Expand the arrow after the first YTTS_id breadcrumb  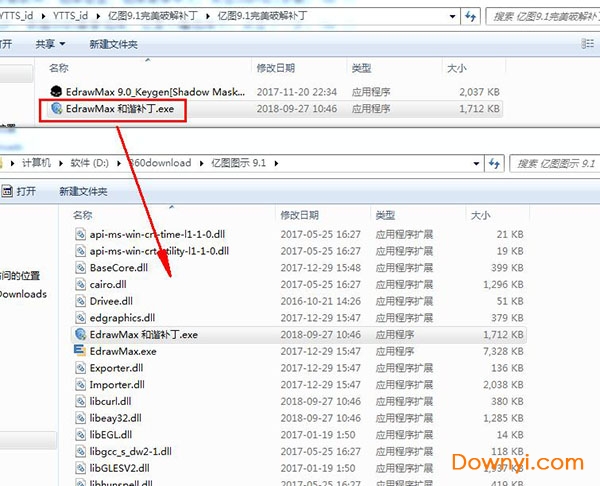point(43,16)
